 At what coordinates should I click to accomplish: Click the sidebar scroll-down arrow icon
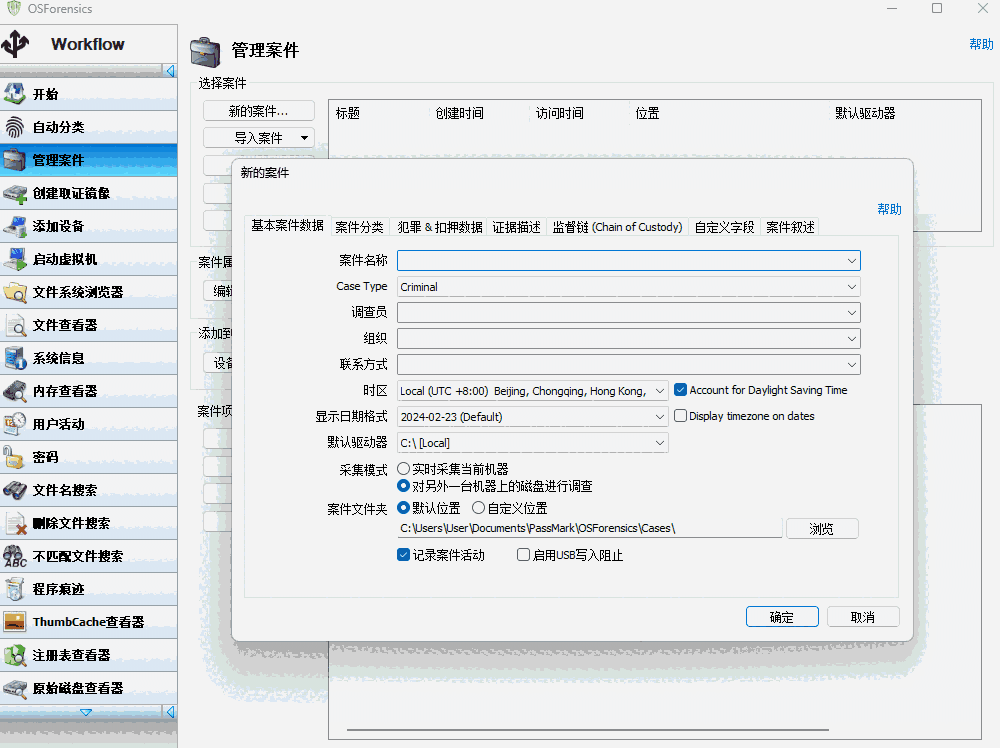tap(85, 712)
